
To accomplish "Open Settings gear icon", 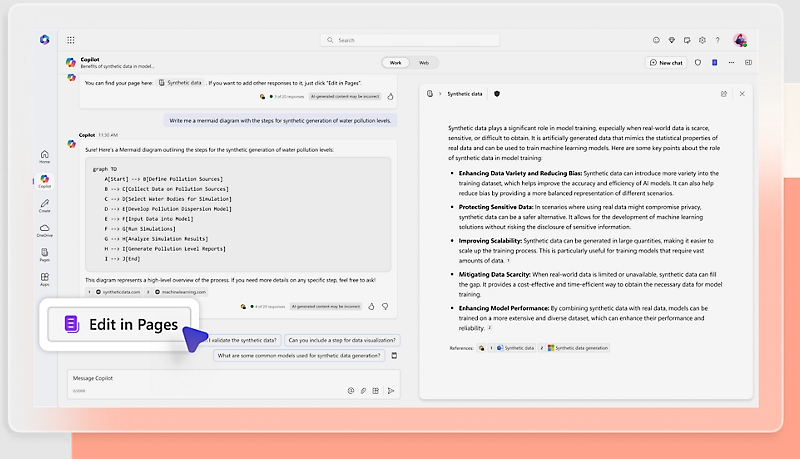I will point(702,40).
